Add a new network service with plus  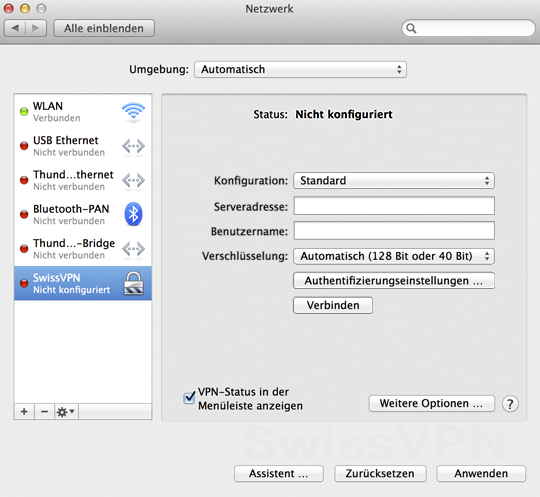[24, 411]
